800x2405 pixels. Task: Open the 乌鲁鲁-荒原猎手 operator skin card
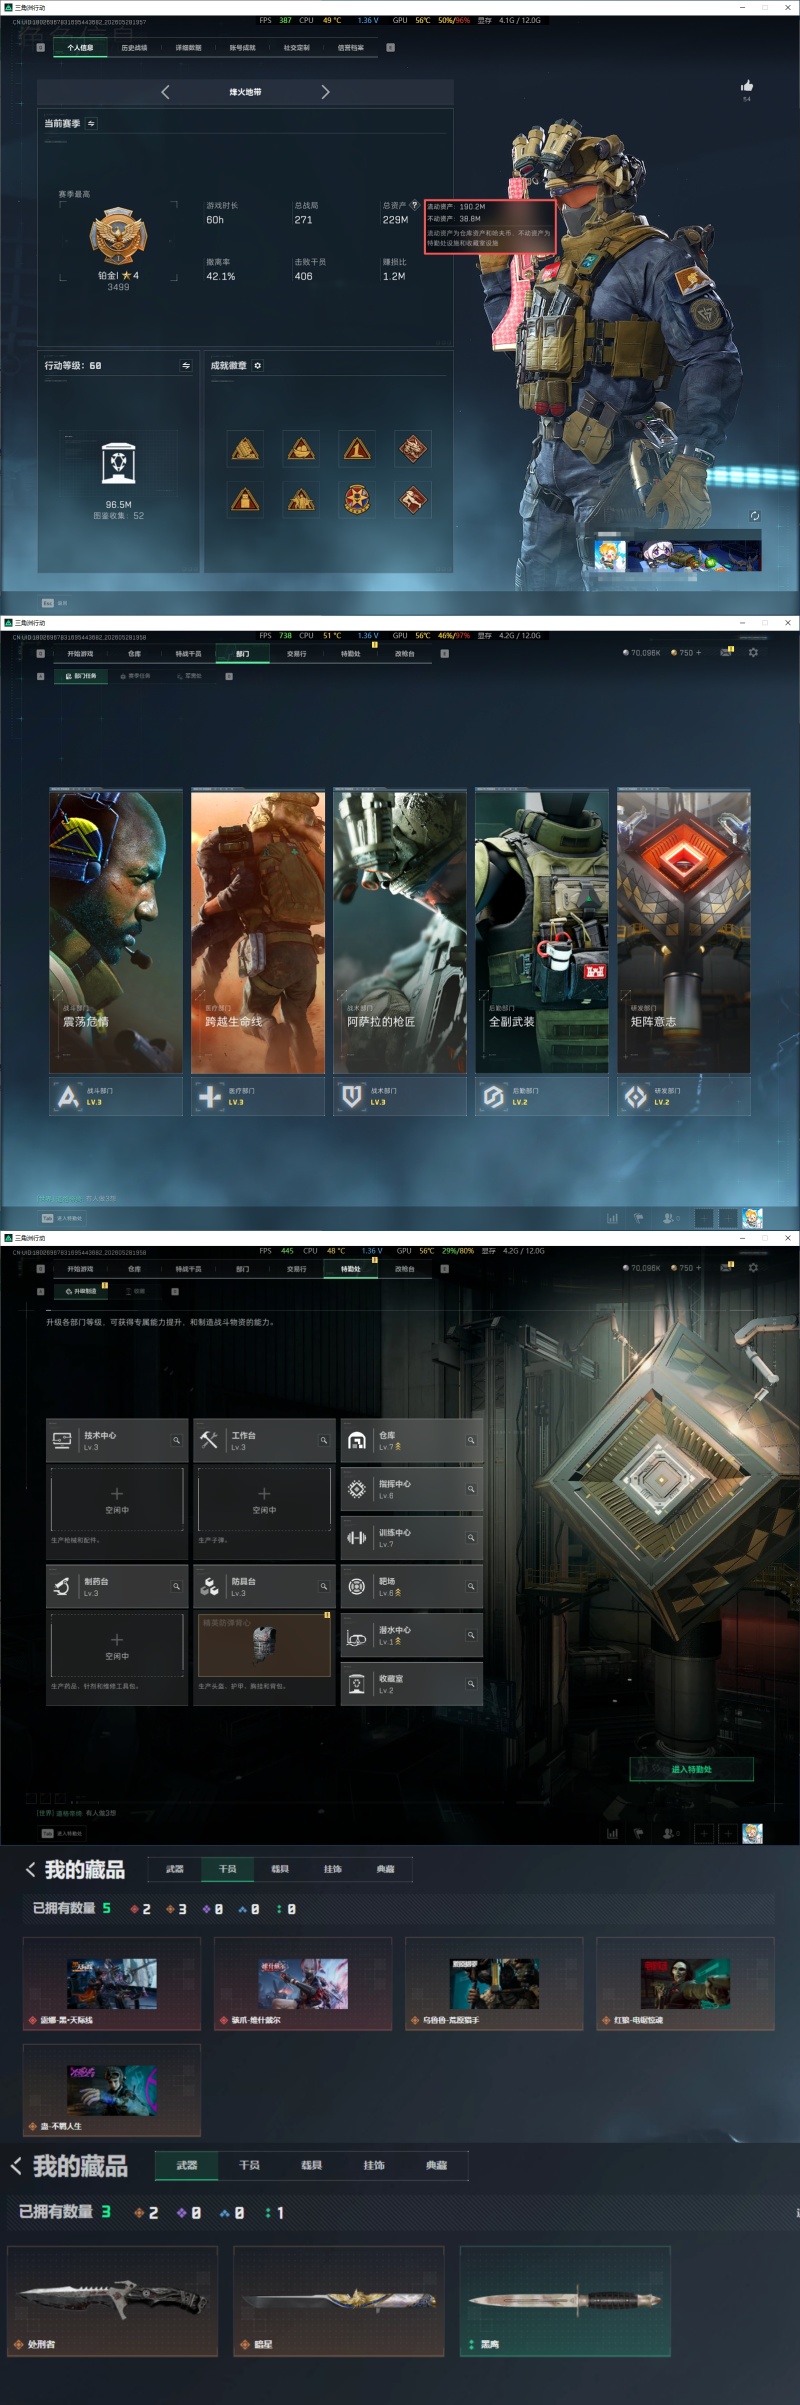click(x=494, y=1983)
